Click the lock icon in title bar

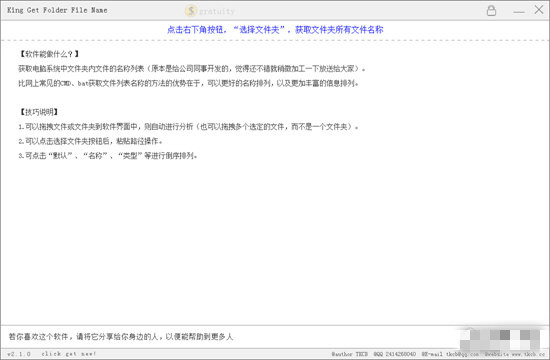point(491,11)
